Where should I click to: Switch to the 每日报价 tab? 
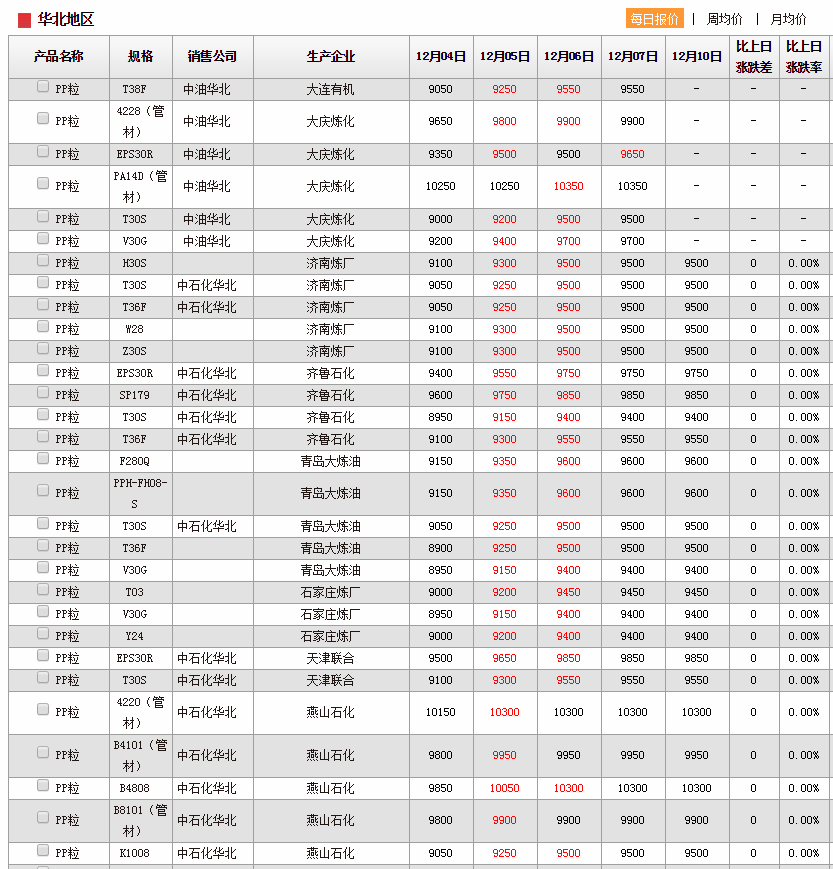tap(655, 19)
